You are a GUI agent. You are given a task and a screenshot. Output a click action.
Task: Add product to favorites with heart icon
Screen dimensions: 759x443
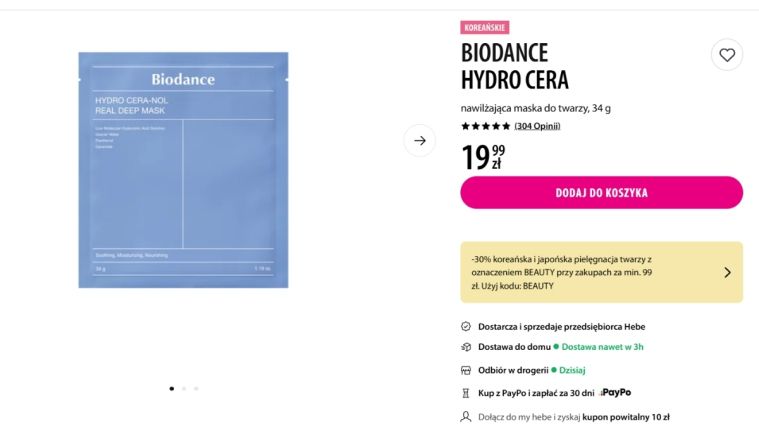tap(727, 55)
